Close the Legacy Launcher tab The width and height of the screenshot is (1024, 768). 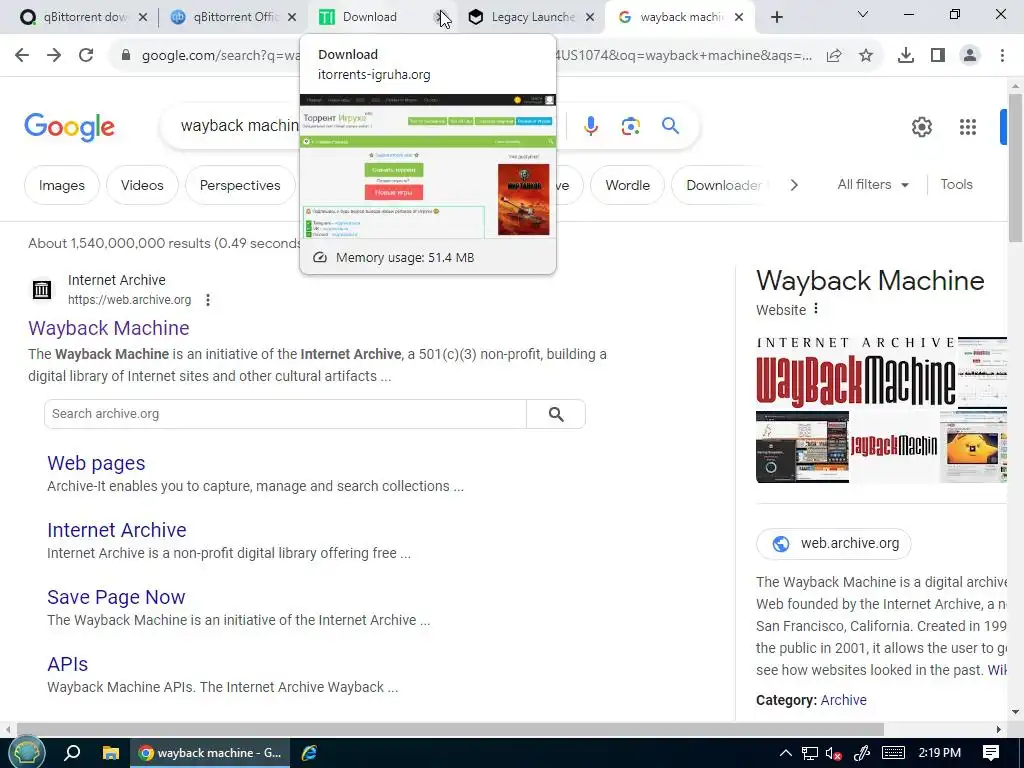[590, 18]
